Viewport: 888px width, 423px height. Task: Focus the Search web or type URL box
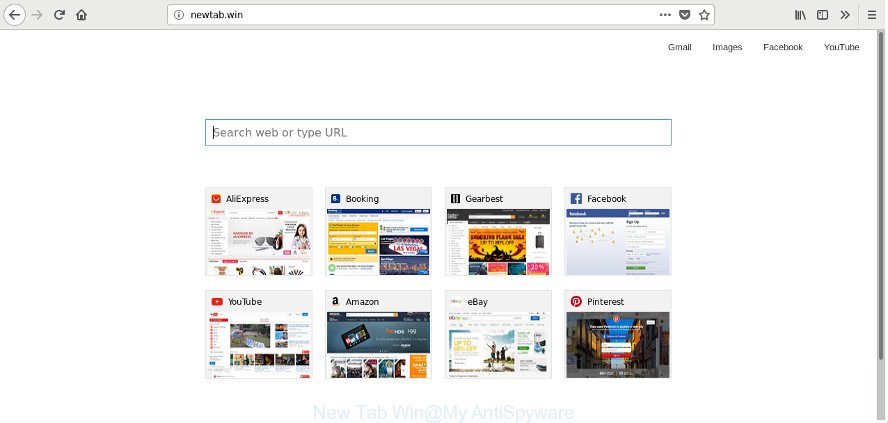tap(438, 133)
